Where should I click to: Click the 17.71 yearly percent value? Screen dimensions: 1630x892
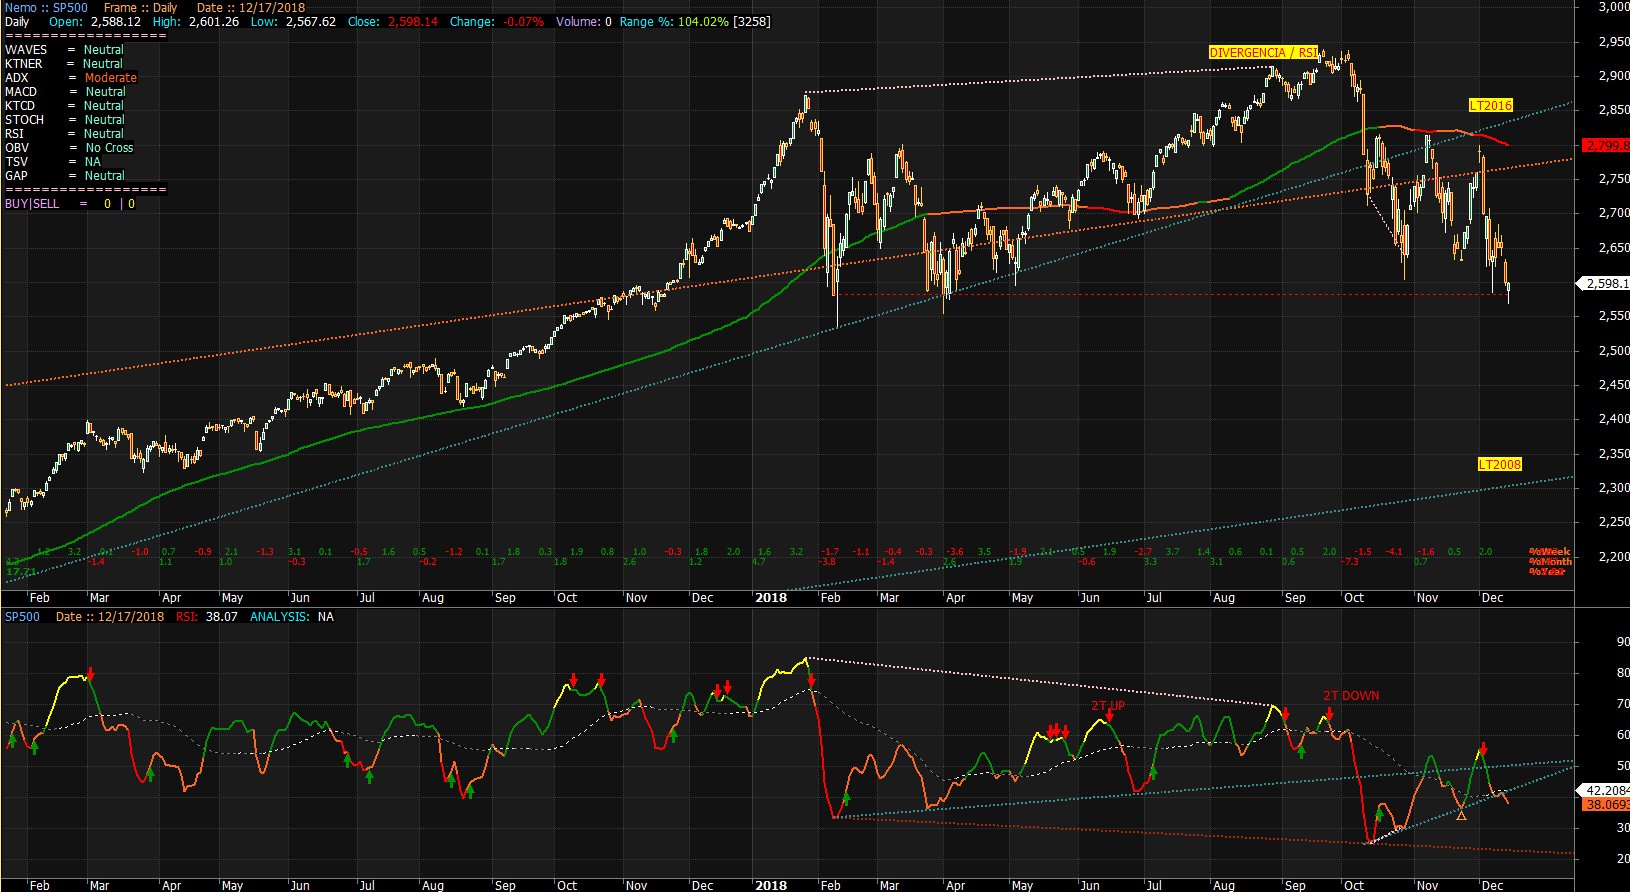[22, 571]
